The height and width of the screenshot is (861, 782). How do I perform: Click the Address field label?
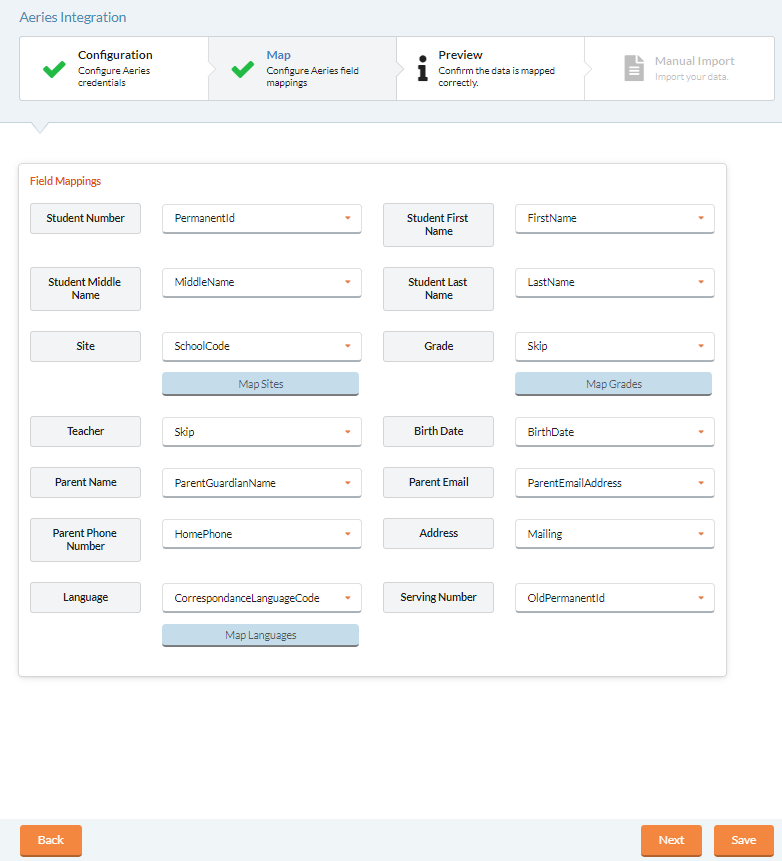click(x=438, y=534)
